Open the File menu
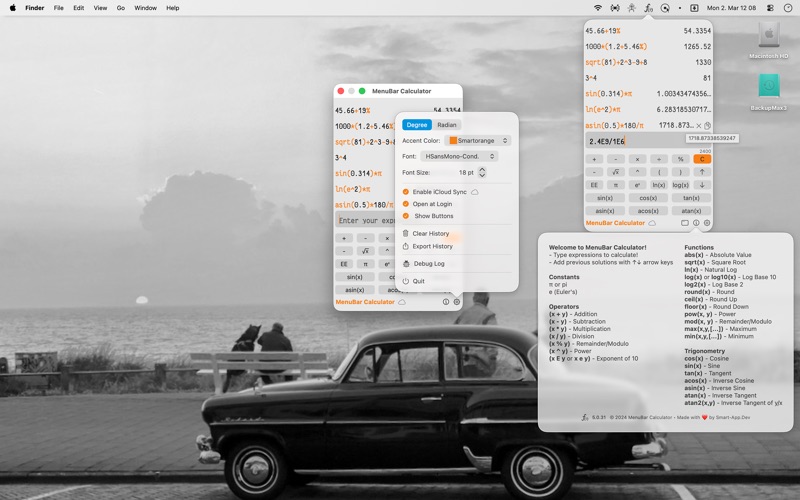 coord(59,8)
